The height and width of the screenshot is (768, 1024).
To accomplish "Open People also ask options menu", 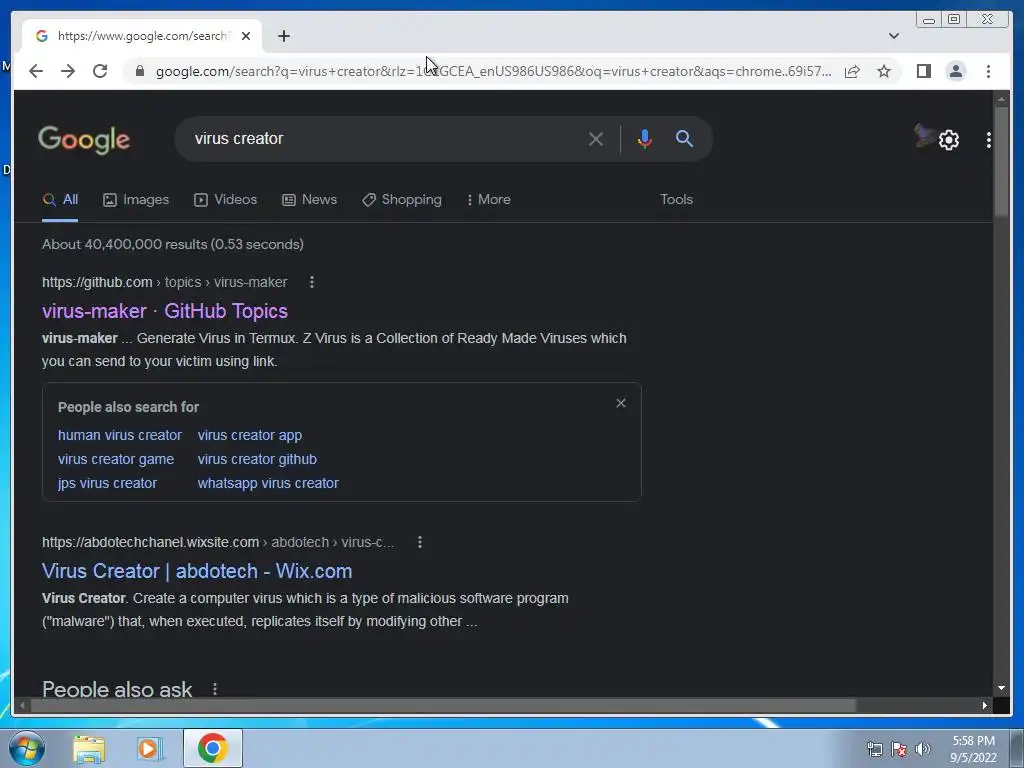I will click(x=215, y=688).
